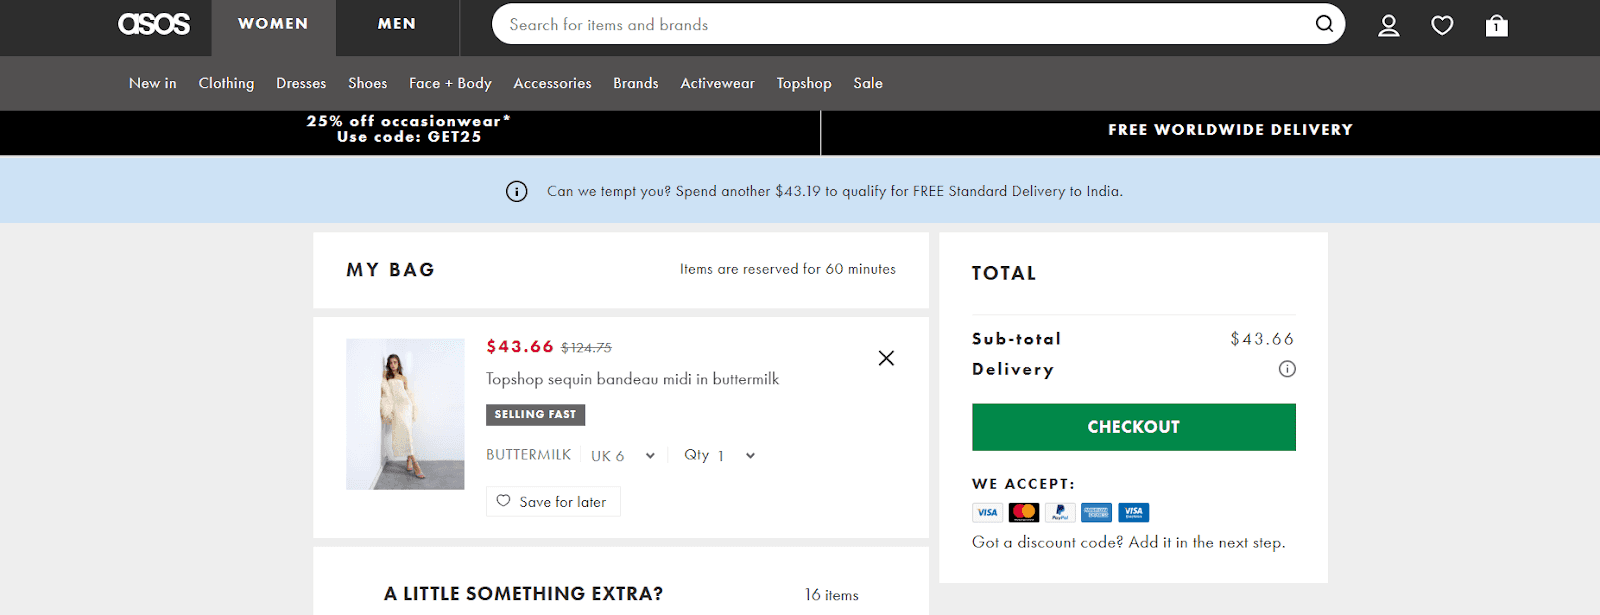Click the SELLING FAST badge
Viewport: 1600px width, 615px height.
pyautogui.click(x=535, y=414)
